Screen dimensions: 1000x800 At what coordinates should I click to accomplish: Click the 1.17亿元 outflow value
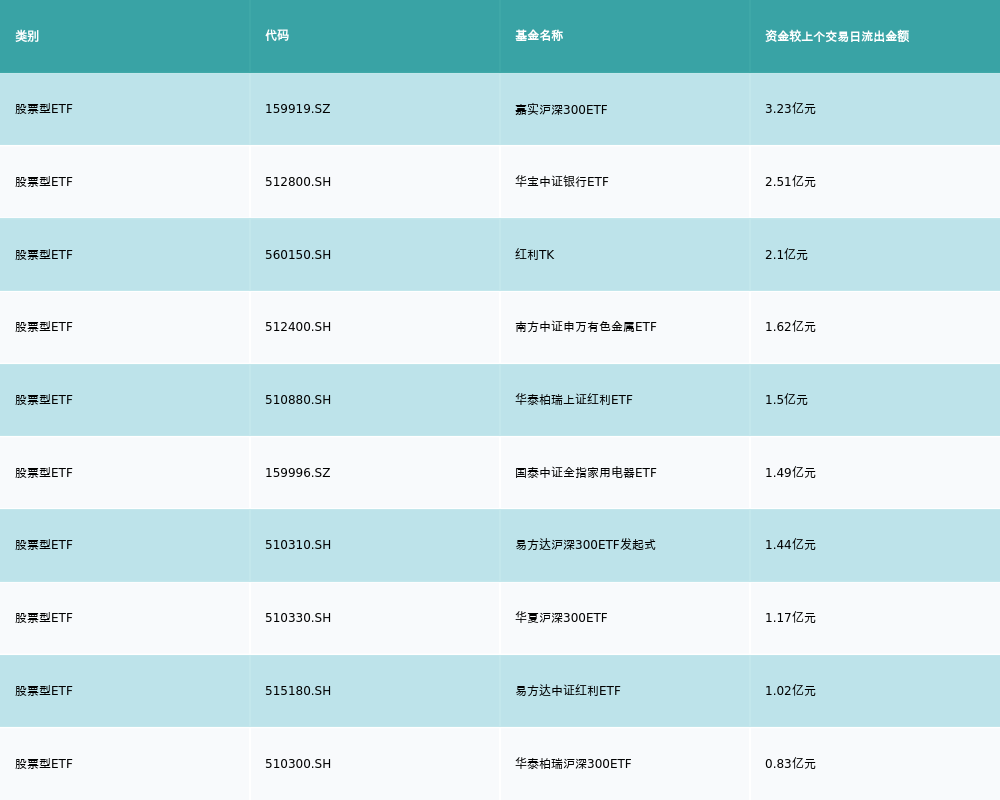coord(790,618)
